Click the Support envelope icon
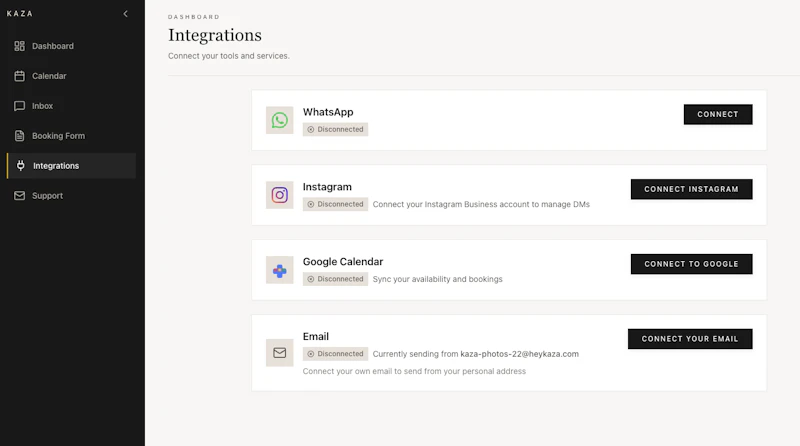This screenshot has width=800, height=446. (19, 195)
